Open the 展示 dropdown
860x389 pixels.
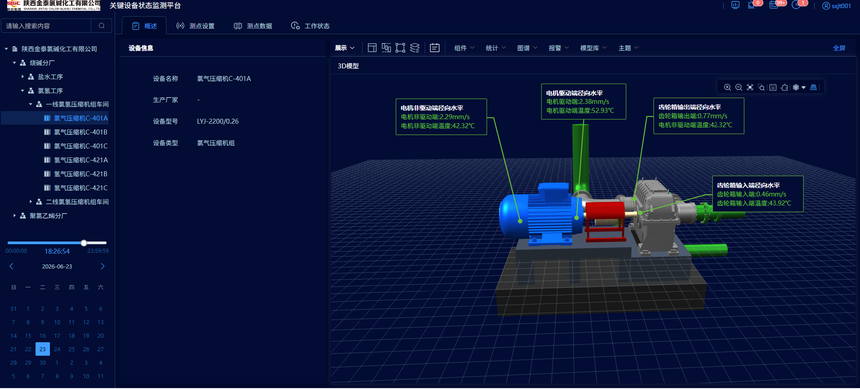[x=344, y=48]
